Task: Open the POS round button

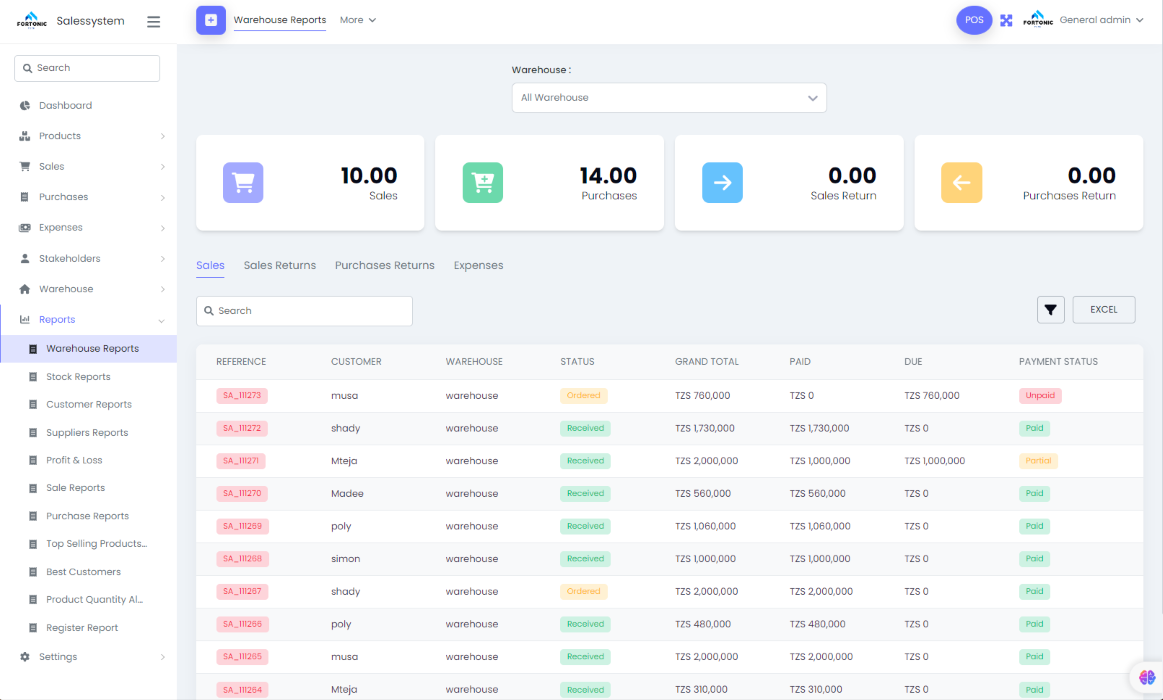Action: 974,20
